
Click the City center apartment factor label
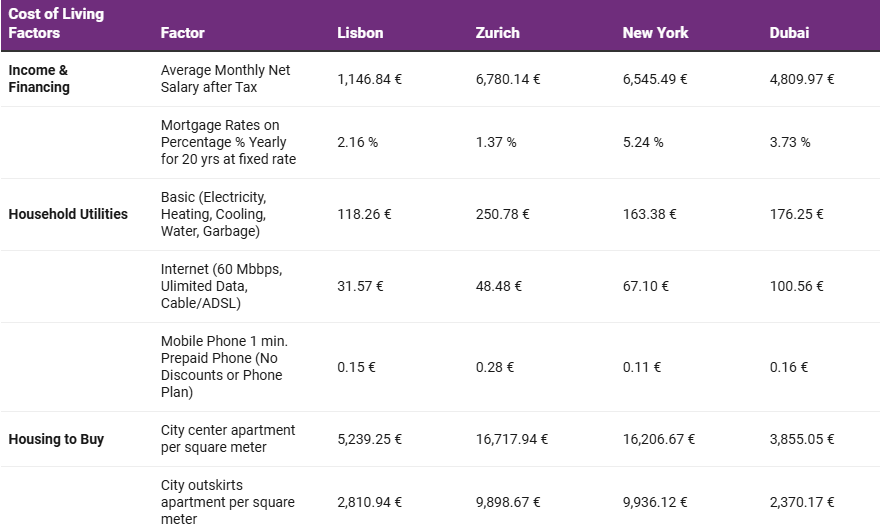pos(228,439)
